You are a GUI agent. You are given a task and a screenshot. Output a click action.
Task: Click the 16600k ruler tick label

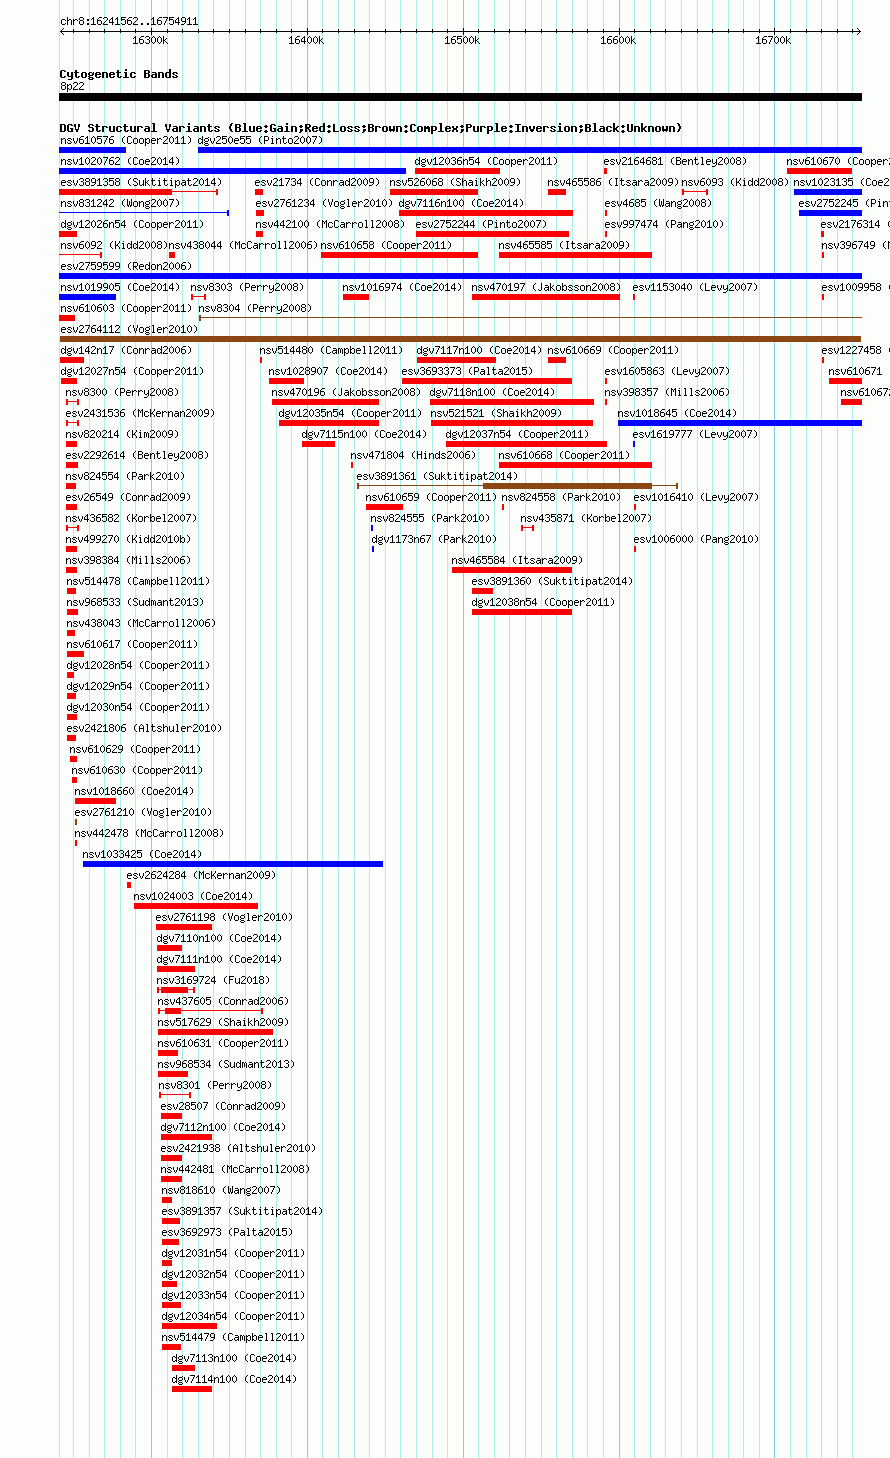618,40
